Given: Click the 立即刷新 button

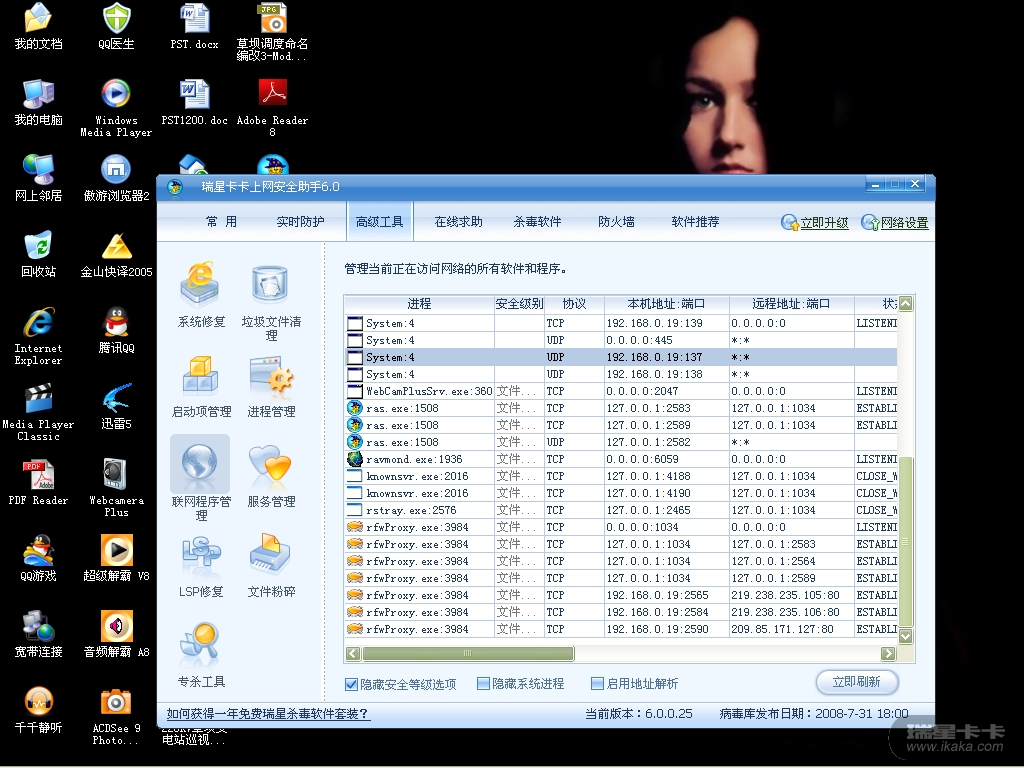Looking at the screenshot, I should coord(857,682).
